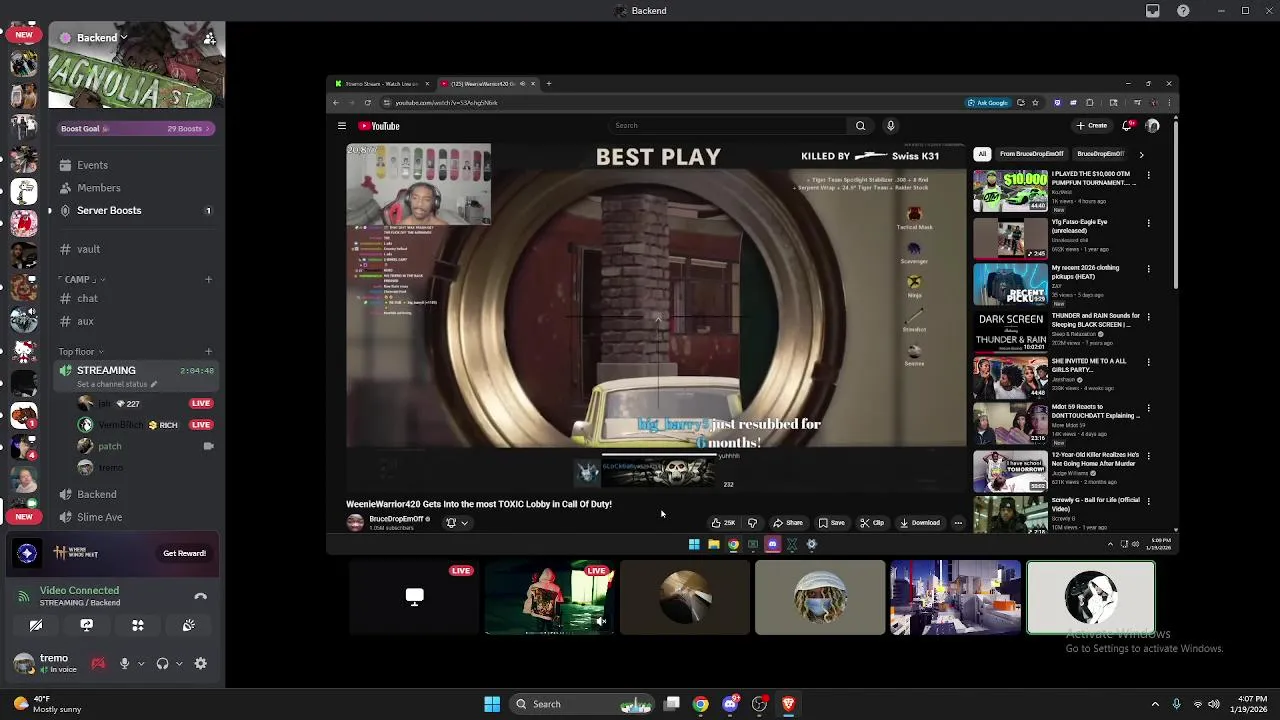Edit channel status pencil under STREAMING
This screenshot has width=1280, height=720.
click(154, 384)
